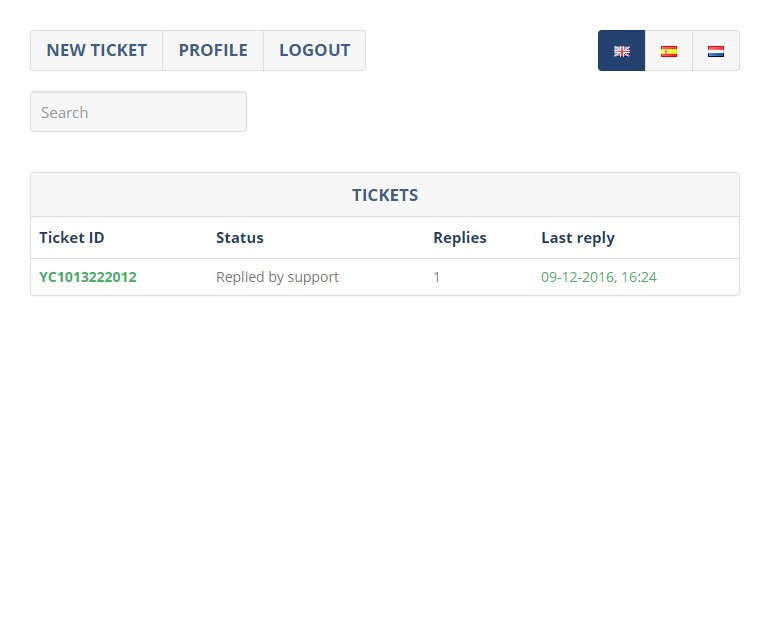Open the NEW TICKET page
Image resolution: width=760 pixels, height=640 pixels.
(96, 50)
